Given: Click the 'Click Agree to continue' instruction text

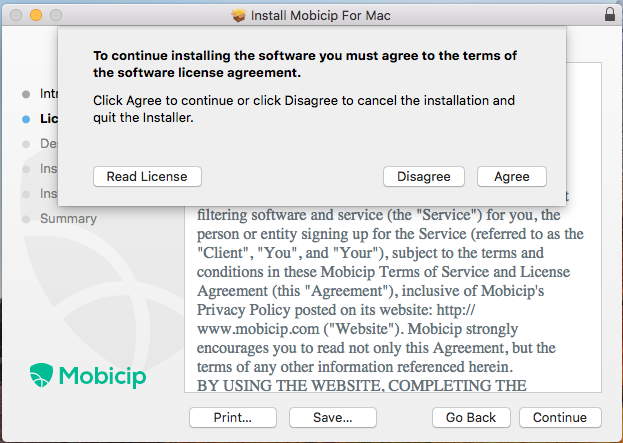Looking at the screenshot, I should [304, 109].
